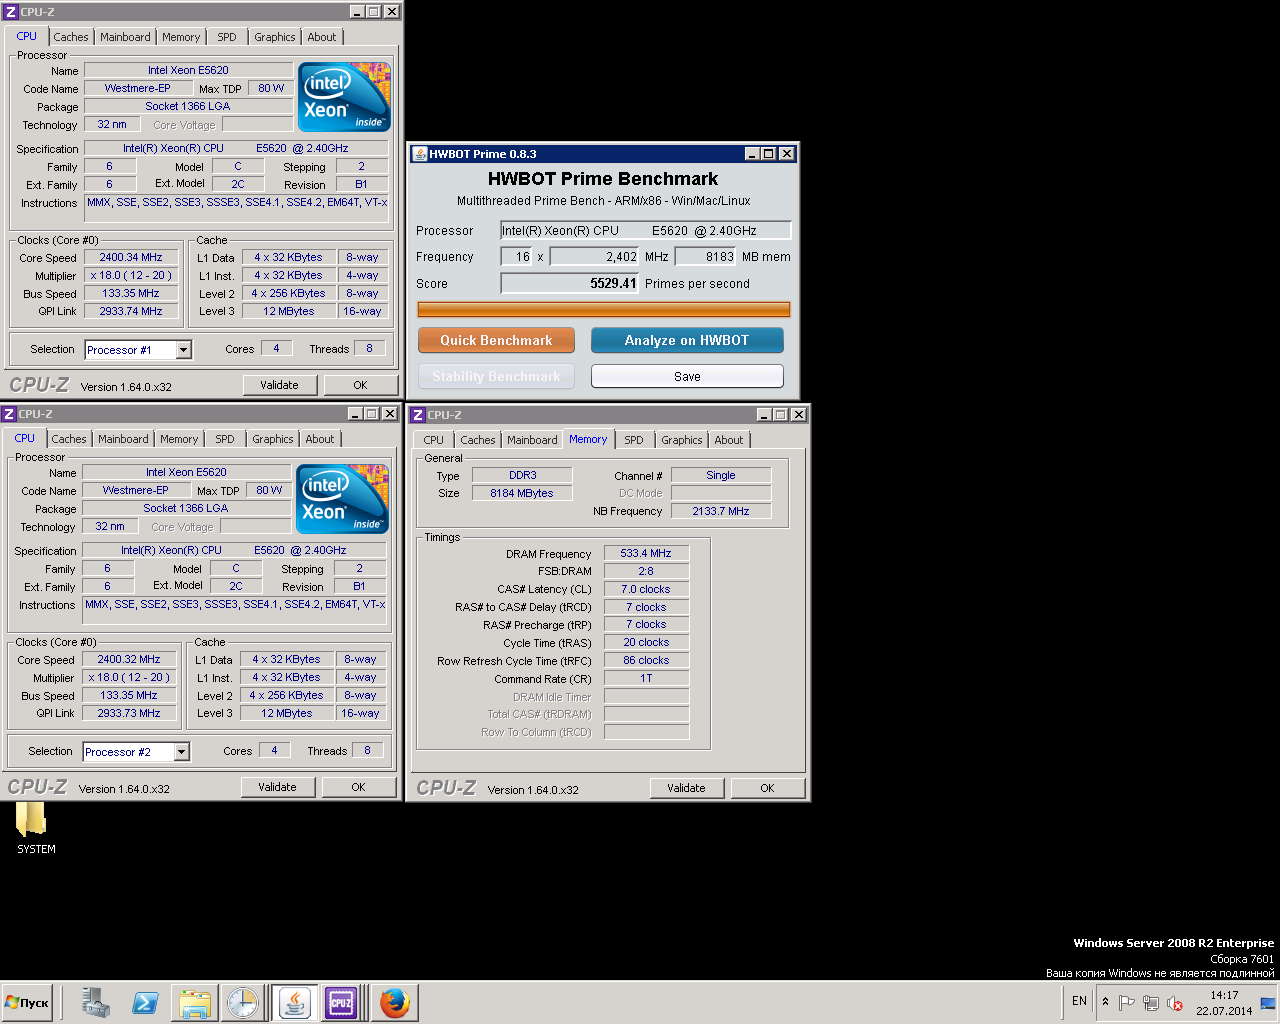
Task: Switch to Caches tab in Processor #1 CPU-Z
Action: tap(71, 37)
